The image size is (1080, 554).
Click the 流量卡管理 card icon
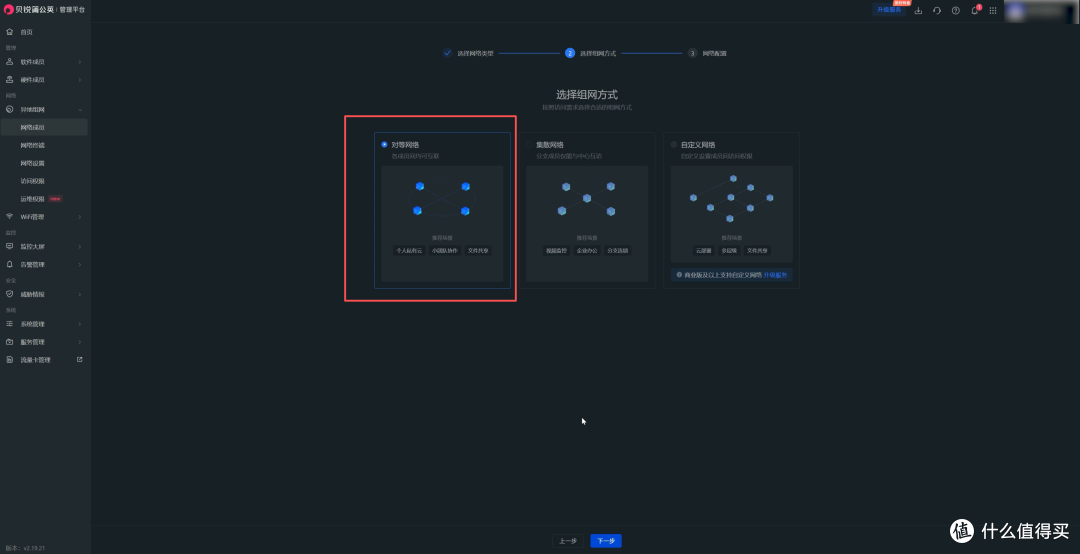click(x=10, y=360)
